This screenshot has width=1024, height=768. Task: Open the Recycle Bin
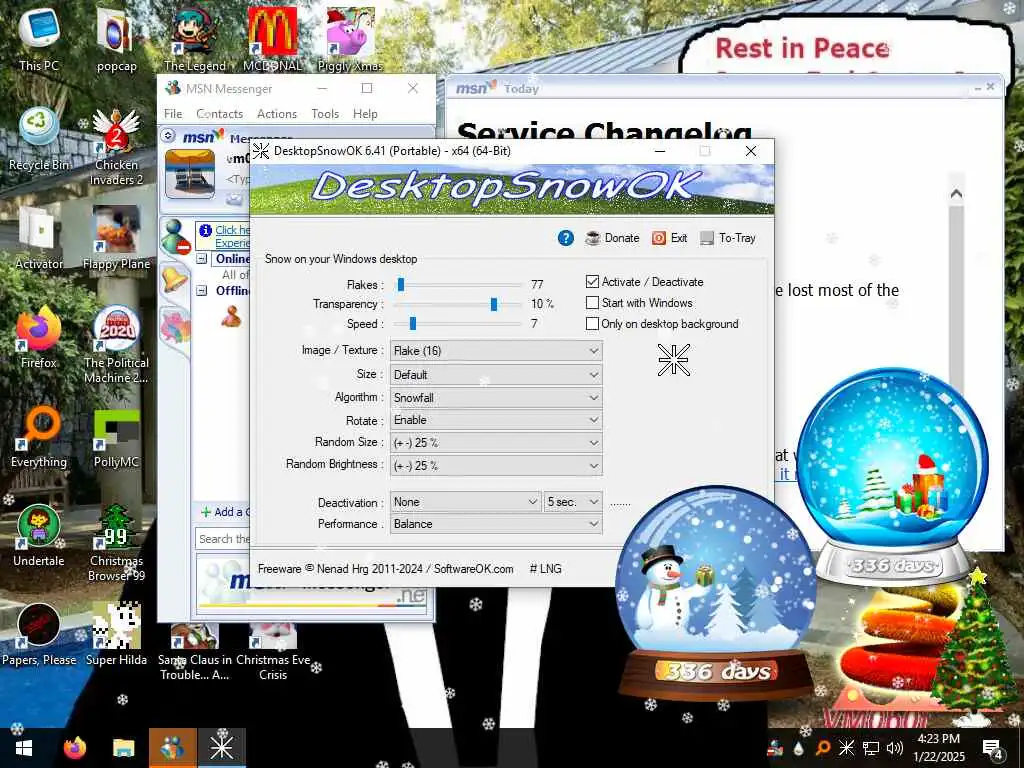coord(39,138)
